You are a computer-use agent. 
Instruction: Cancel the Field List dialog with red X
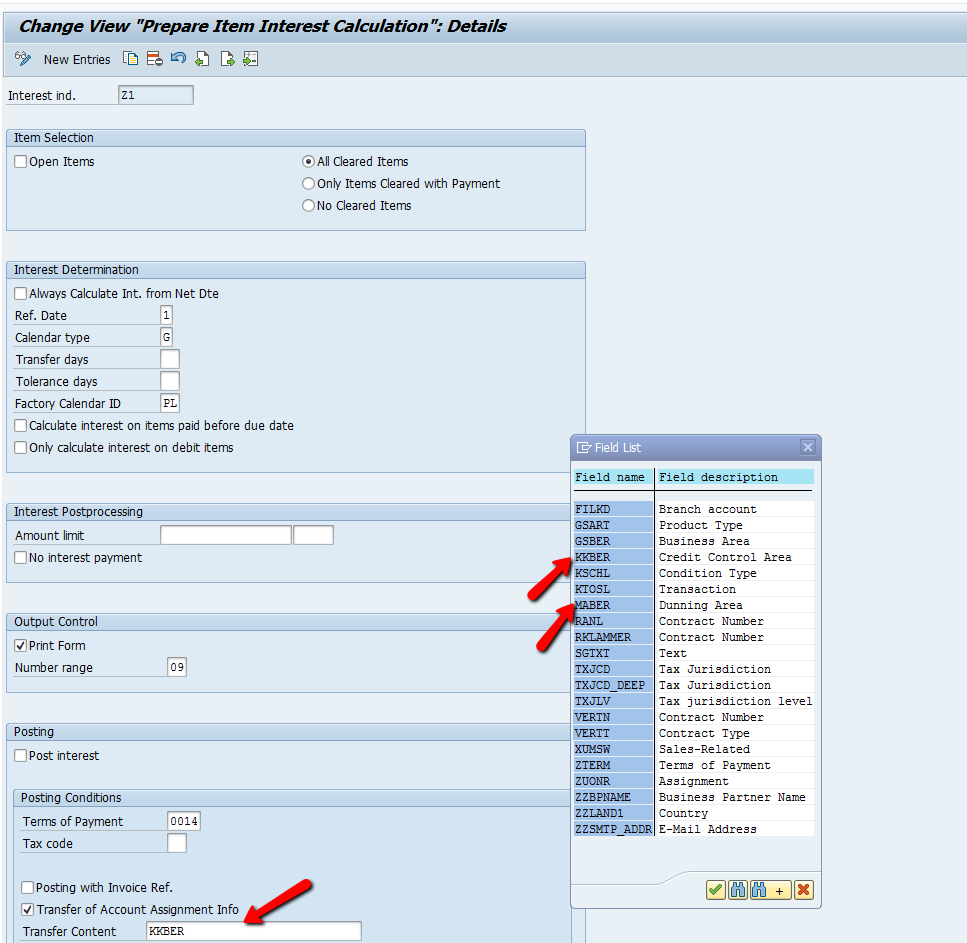[x=804, y=889]
